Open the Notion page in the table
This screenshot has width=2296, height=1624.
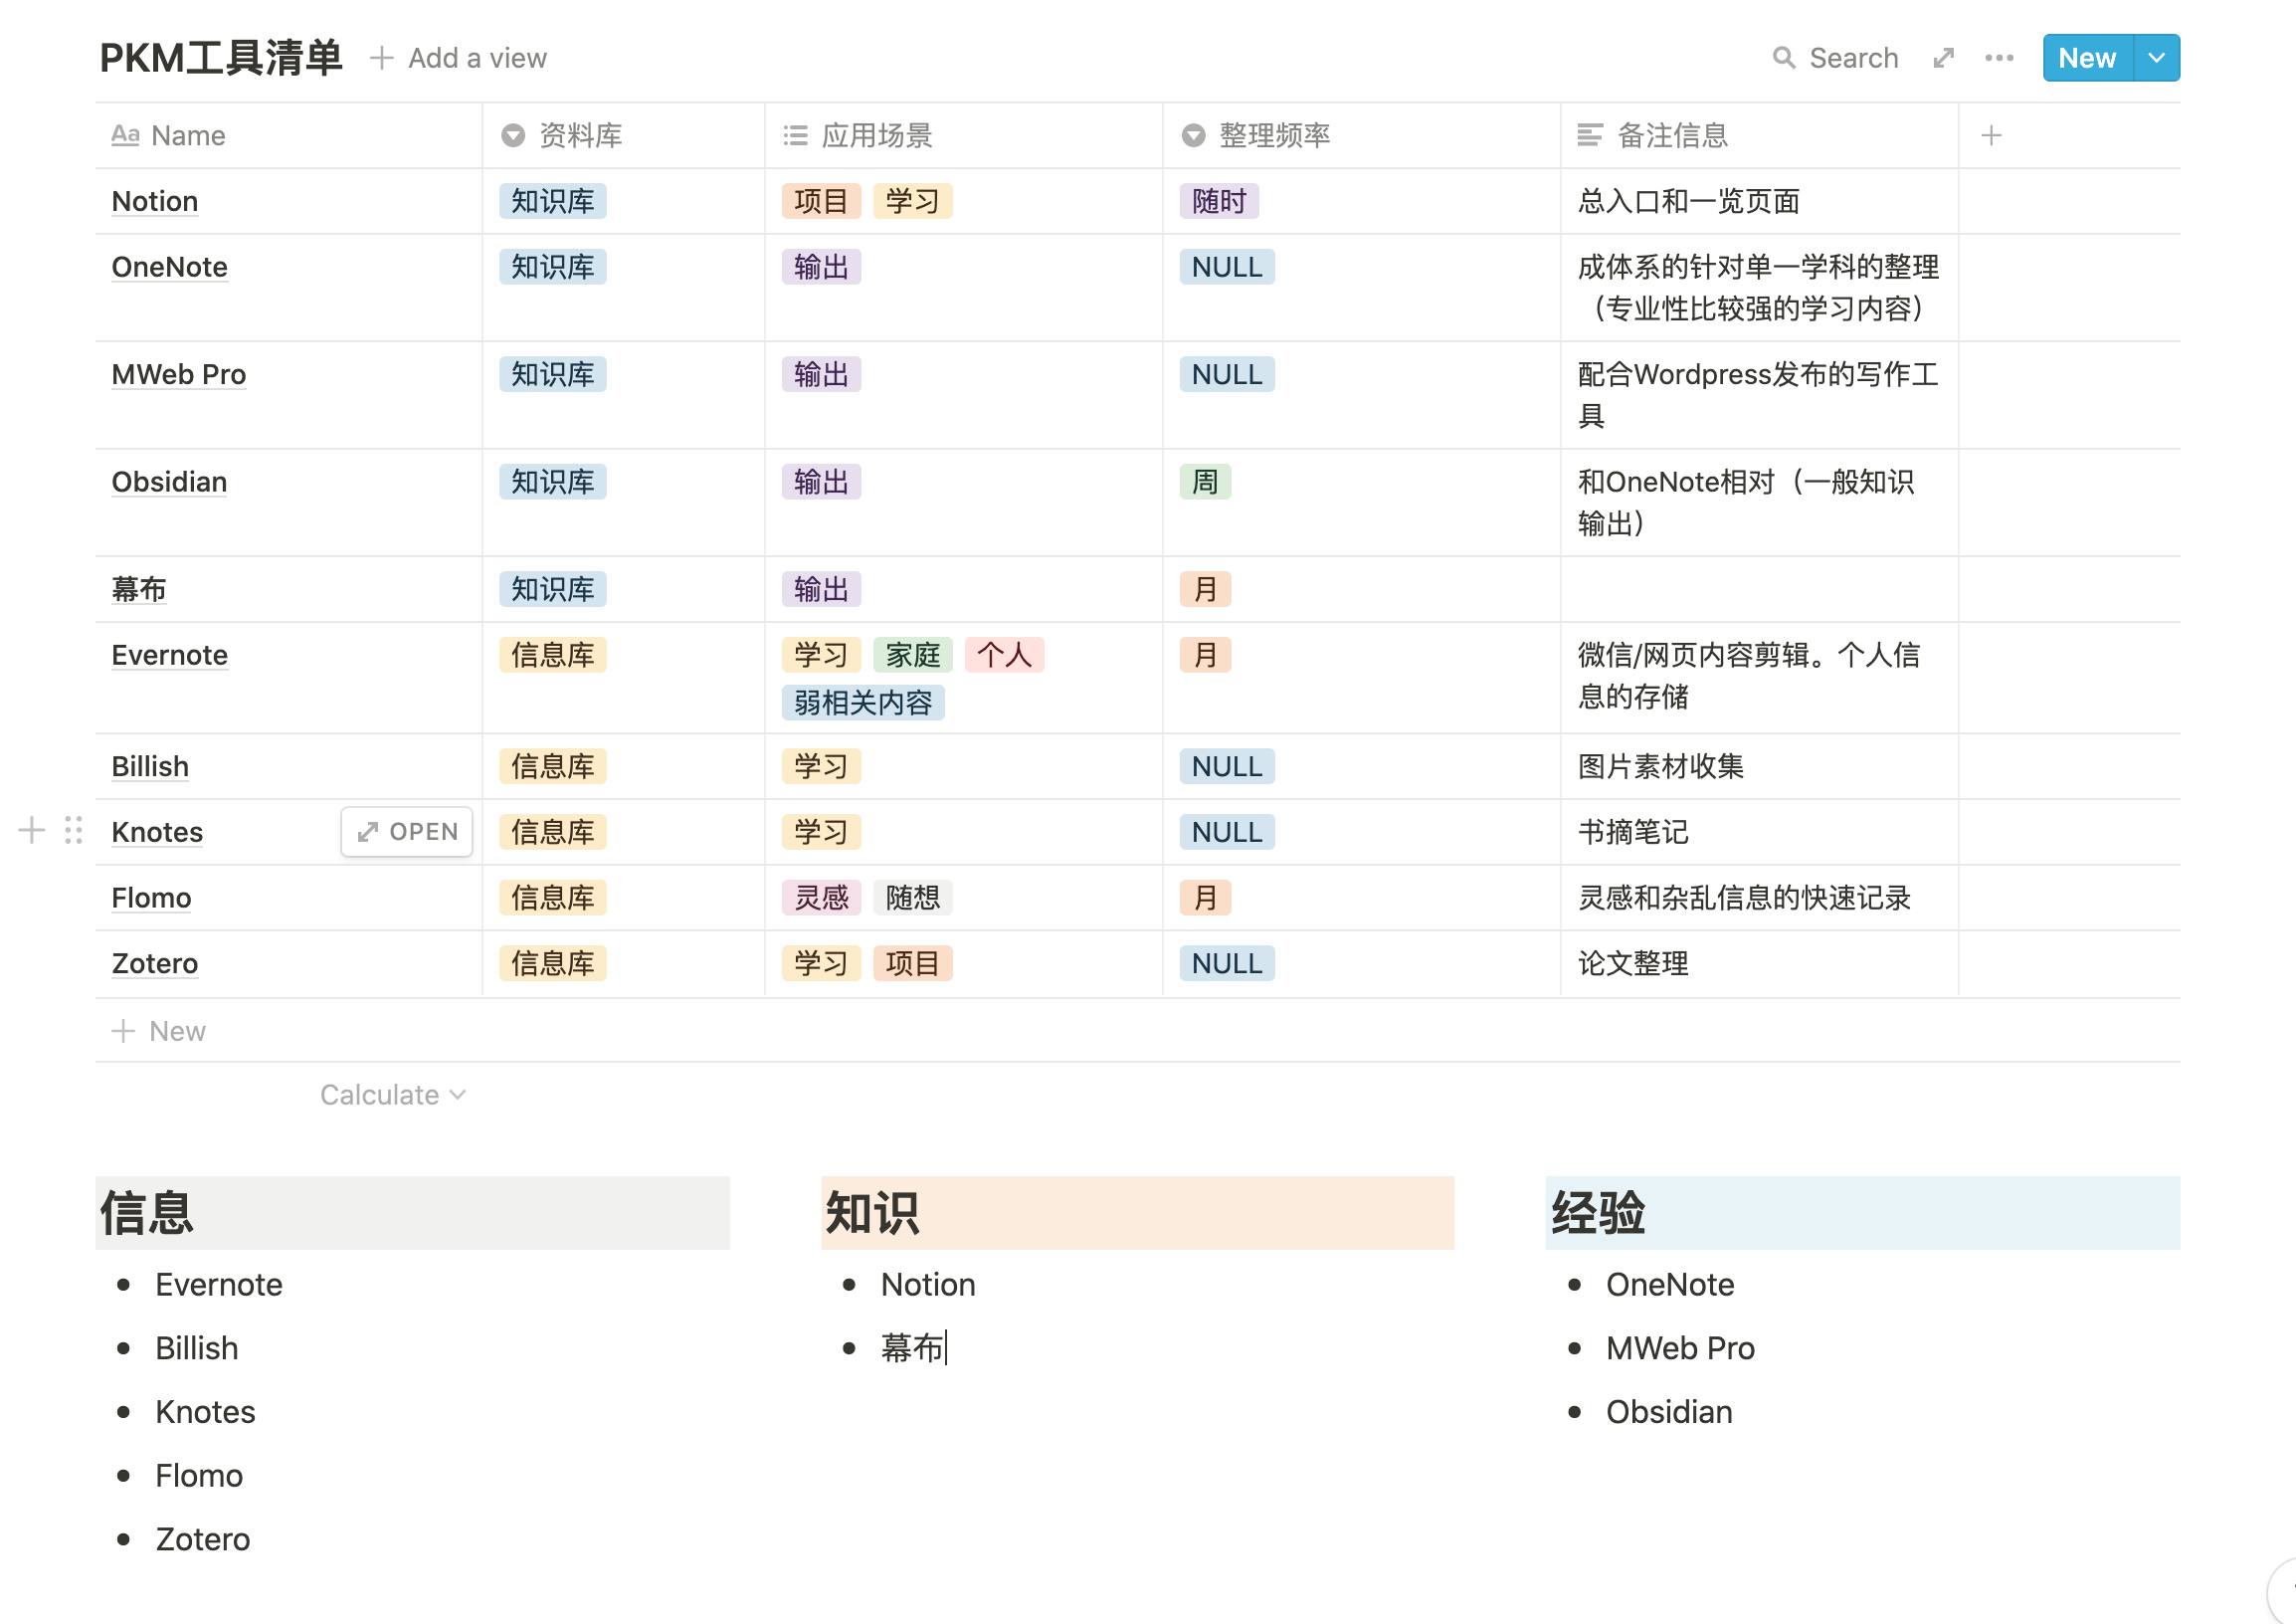point(155,201)
